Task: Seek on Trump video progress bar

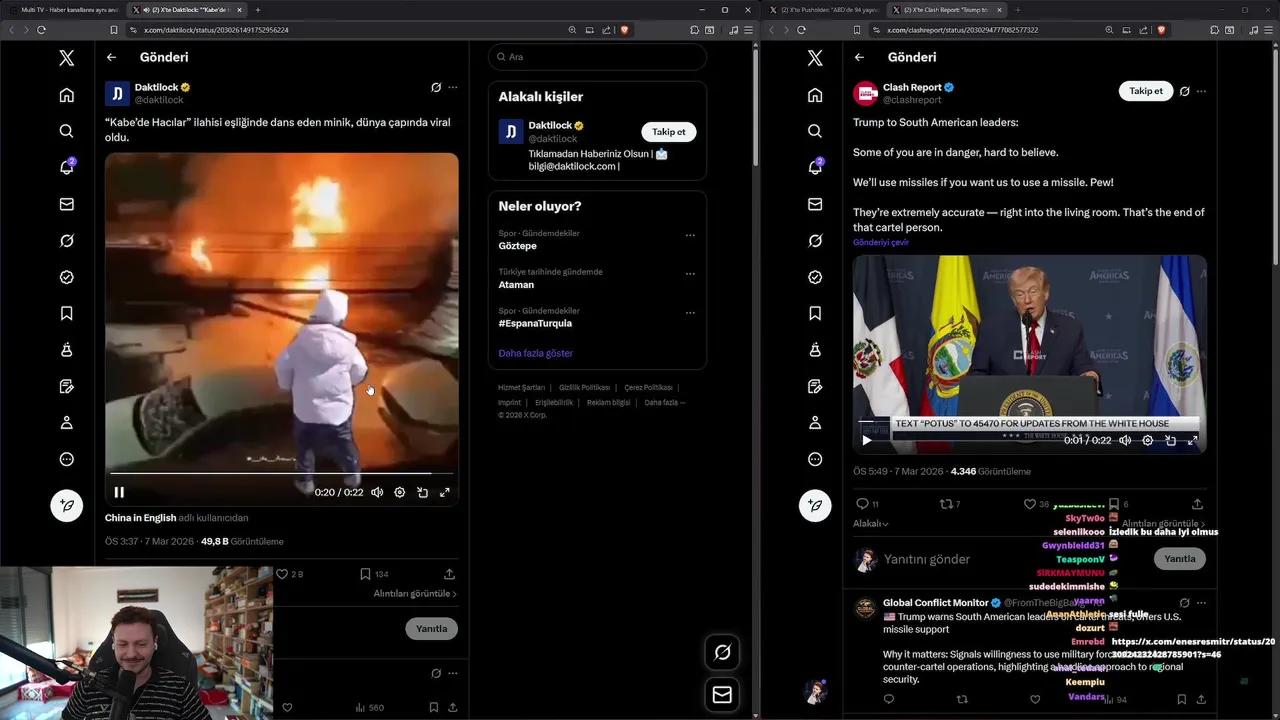Action: tap(1030, 421)
